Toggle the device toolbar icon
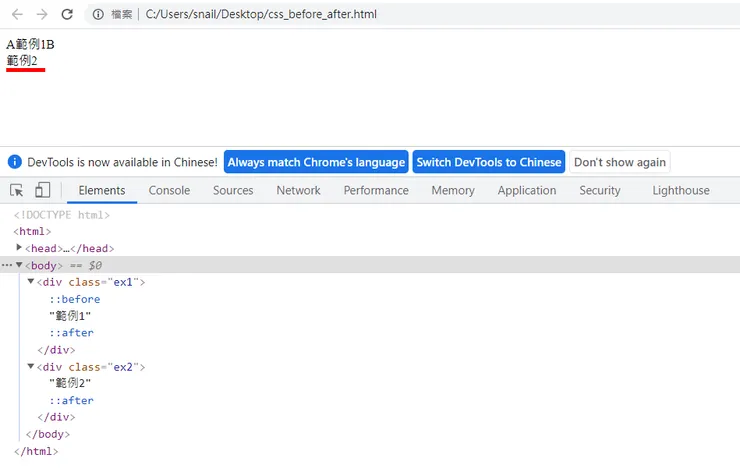Viewport: 740px width, 473px height. click(x=43, y=190)
